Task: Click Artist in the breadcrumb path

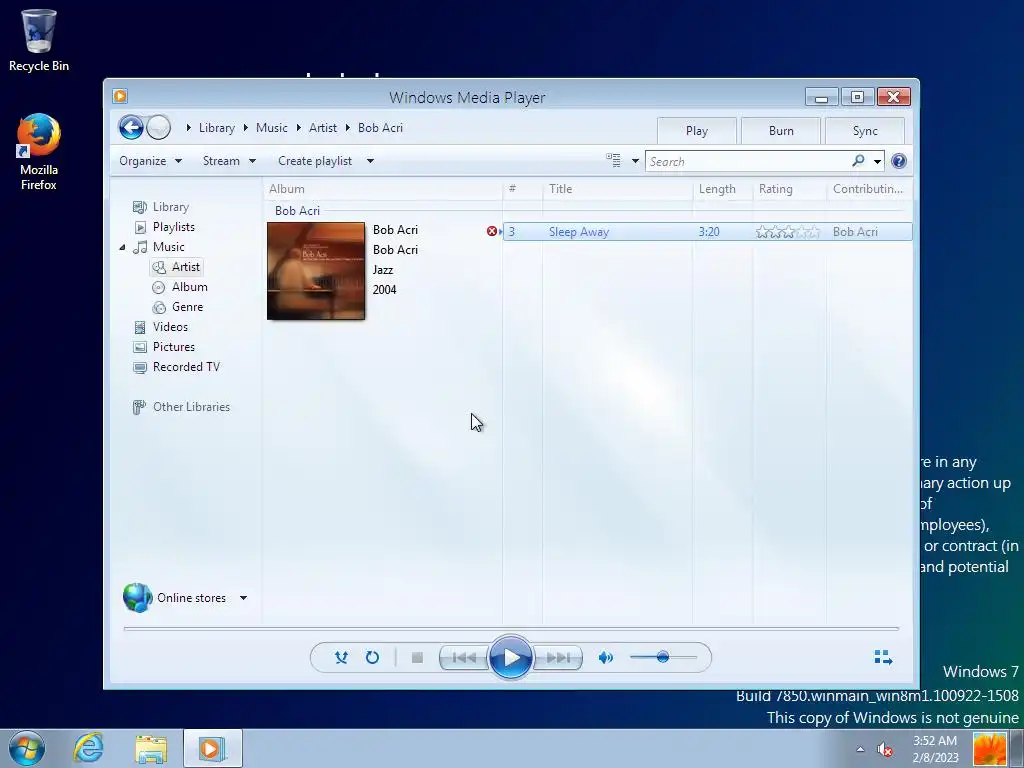Action: (323, 128)
